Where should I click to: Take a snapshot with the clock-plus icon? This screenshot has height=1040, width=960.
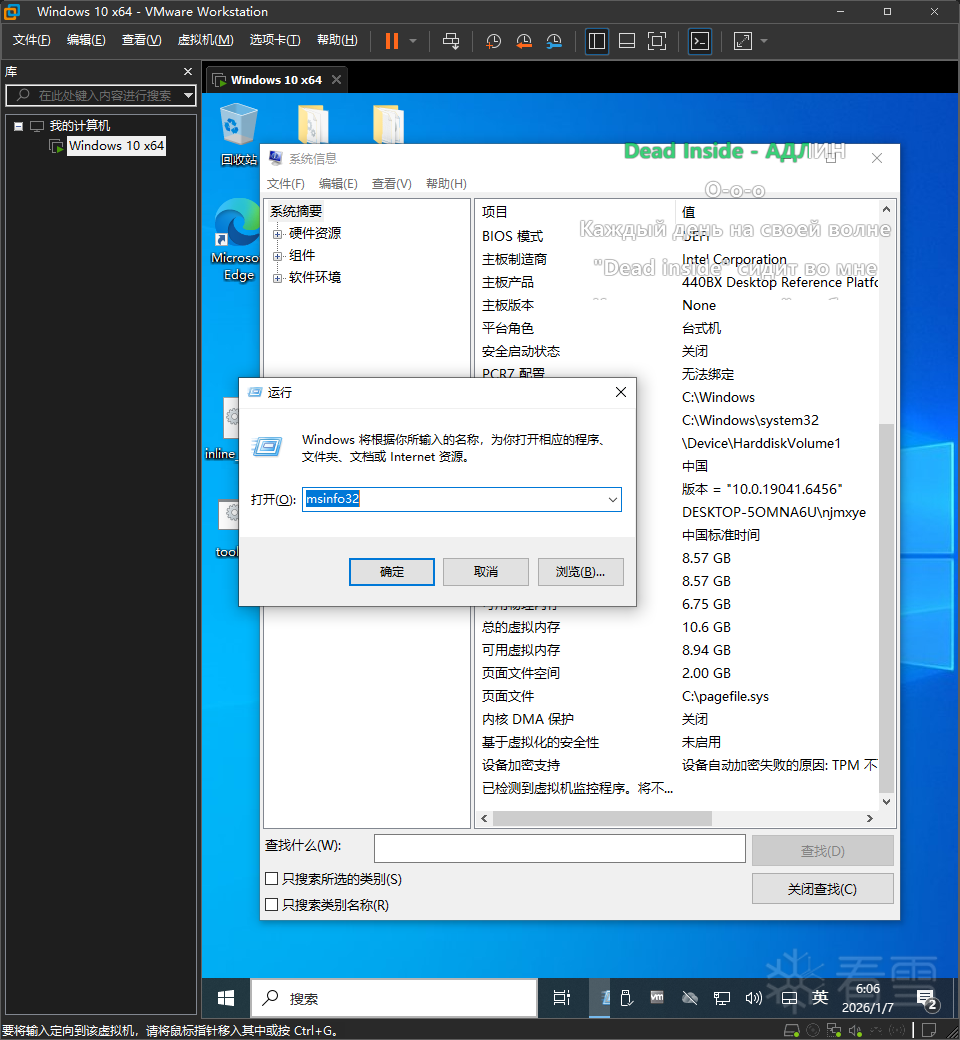(x=493, y=41)
